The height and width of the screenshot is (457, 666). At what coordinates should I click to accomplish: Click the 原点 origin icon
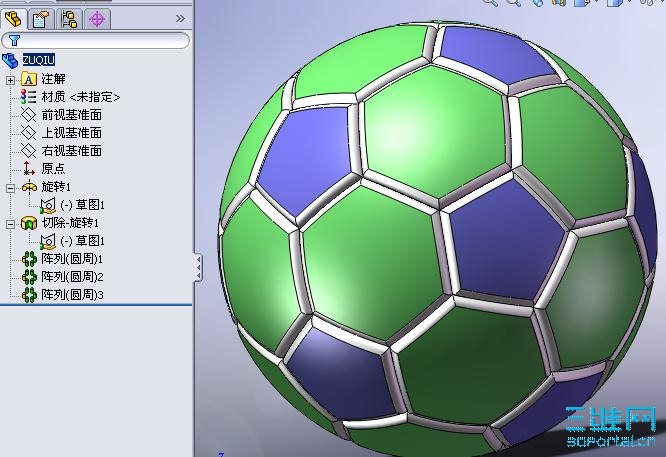point(28,168)
